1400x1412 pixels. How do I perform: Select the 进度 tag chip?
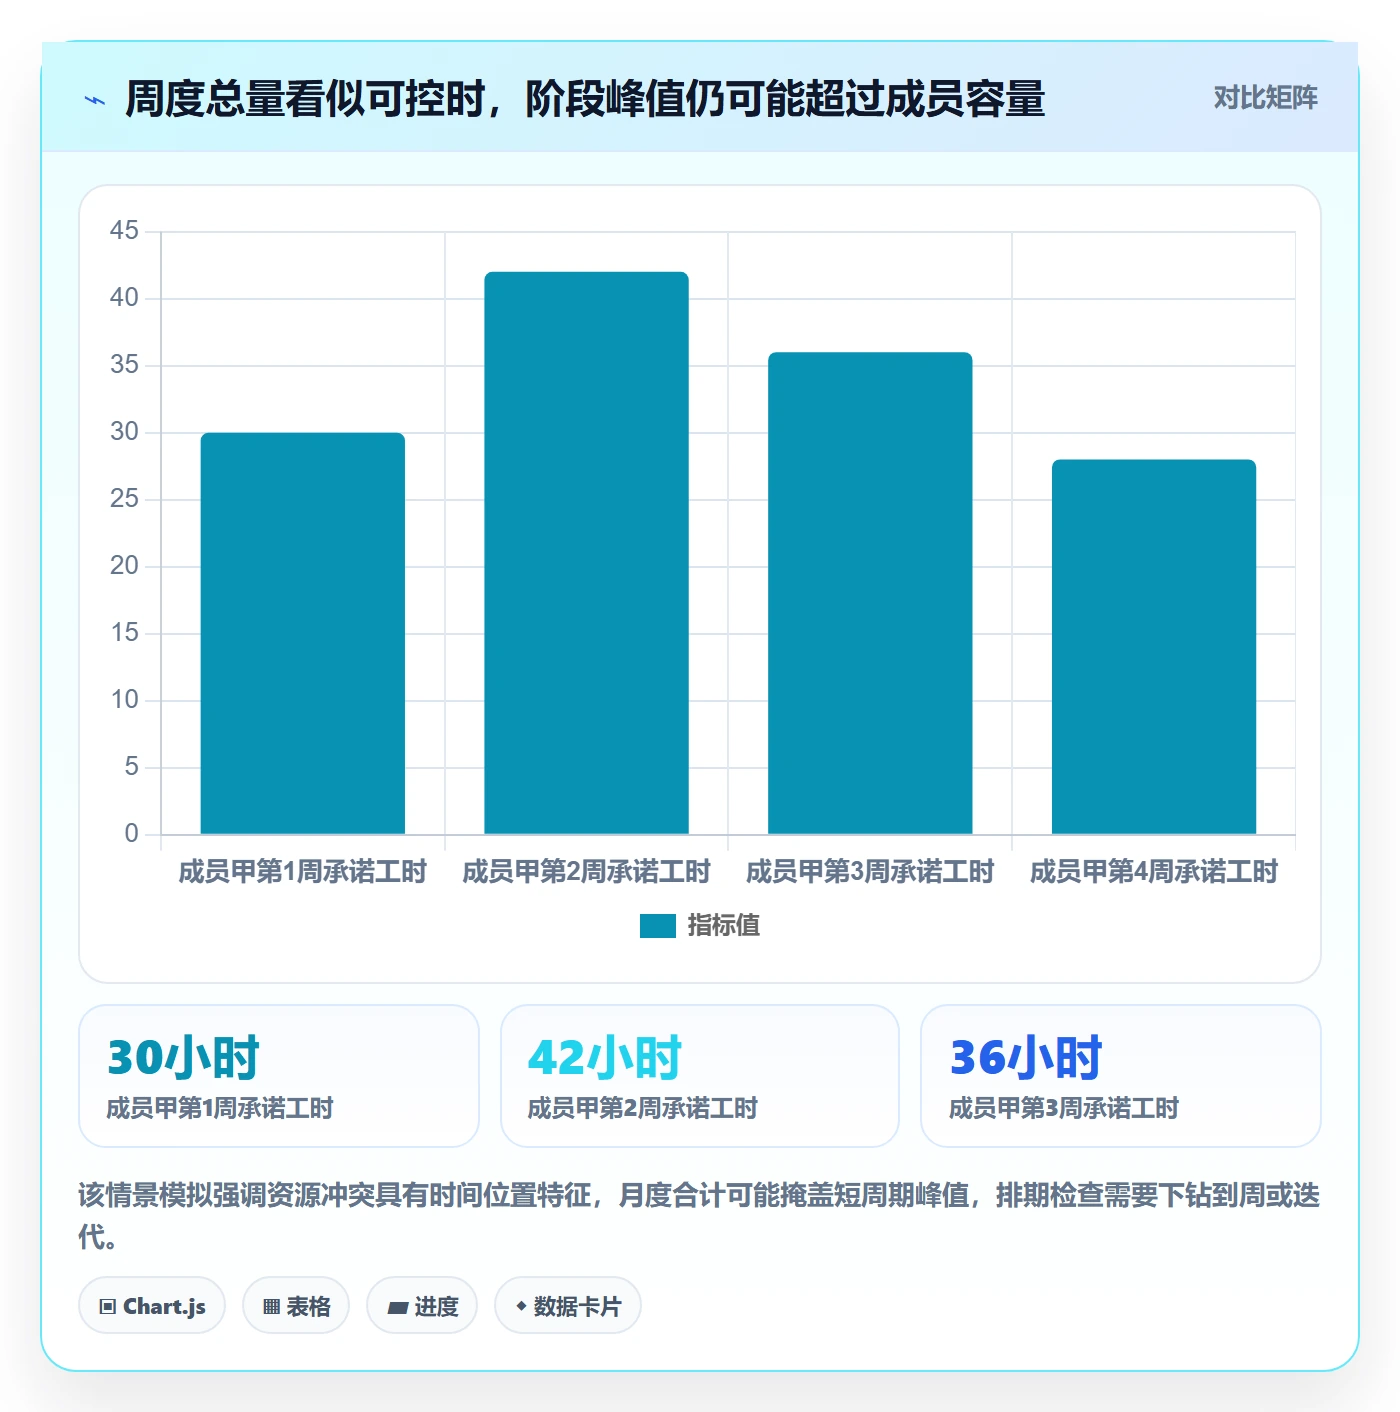422,1305
